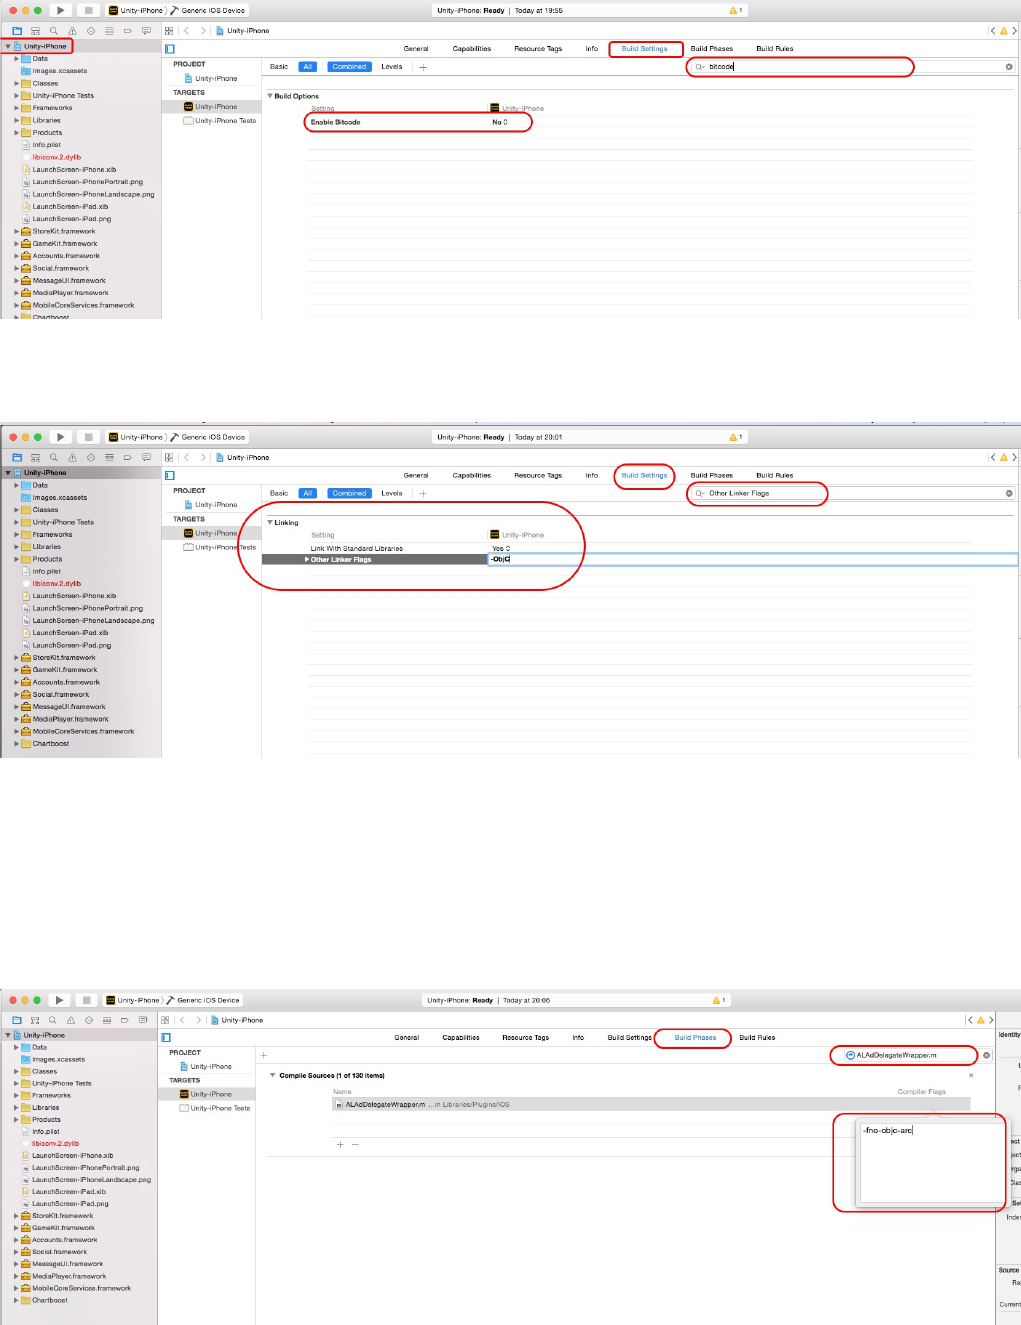Image resolution: width=1021 pixels, height=1325 pixels.
Task: Run the build in the bitcode search window
Action: (60, 10)
